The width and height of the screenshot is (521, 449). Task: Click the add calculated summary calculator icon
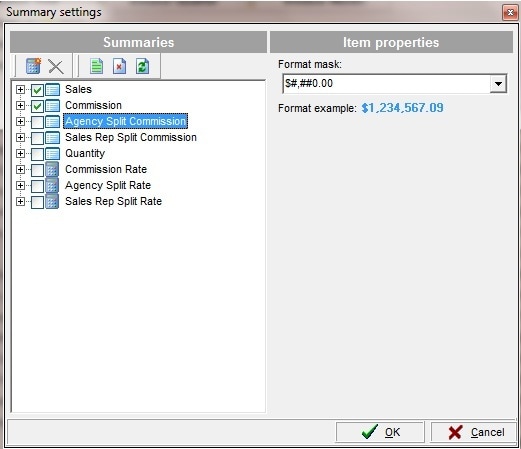coord(33,66)
